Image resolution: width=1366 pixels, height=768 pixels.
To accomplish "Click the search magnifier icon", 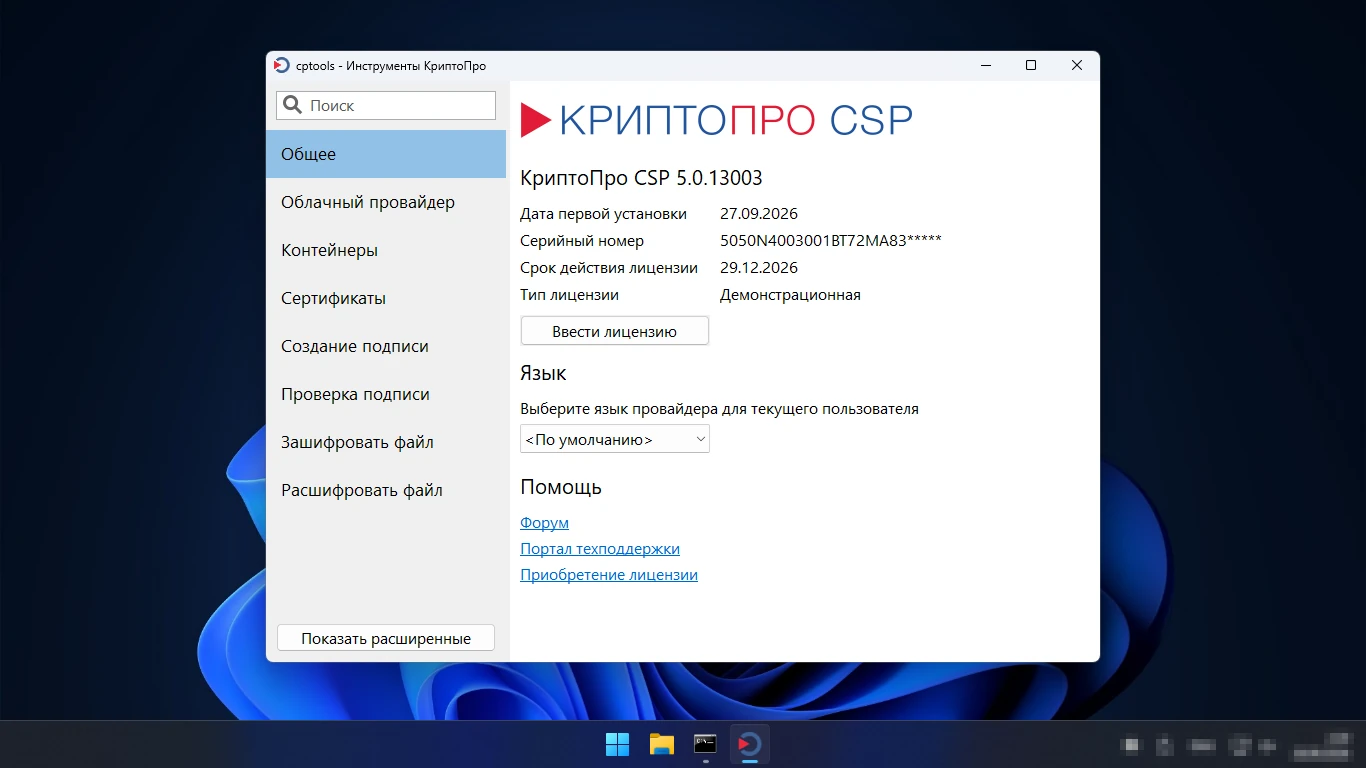I will [x=293, y=105].
